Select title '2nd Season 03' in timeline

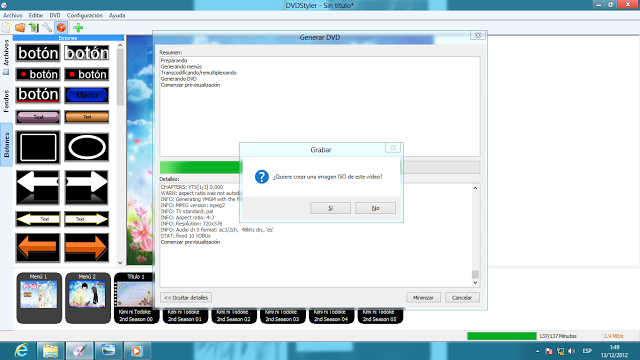282,316
